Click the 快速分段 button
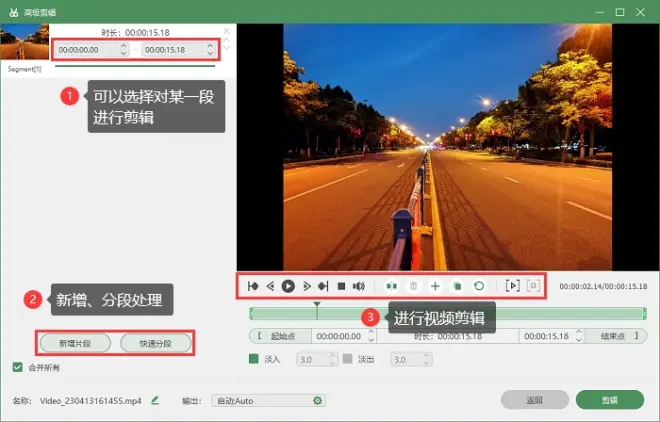This screenshot has width=660, height=422. 156,343
